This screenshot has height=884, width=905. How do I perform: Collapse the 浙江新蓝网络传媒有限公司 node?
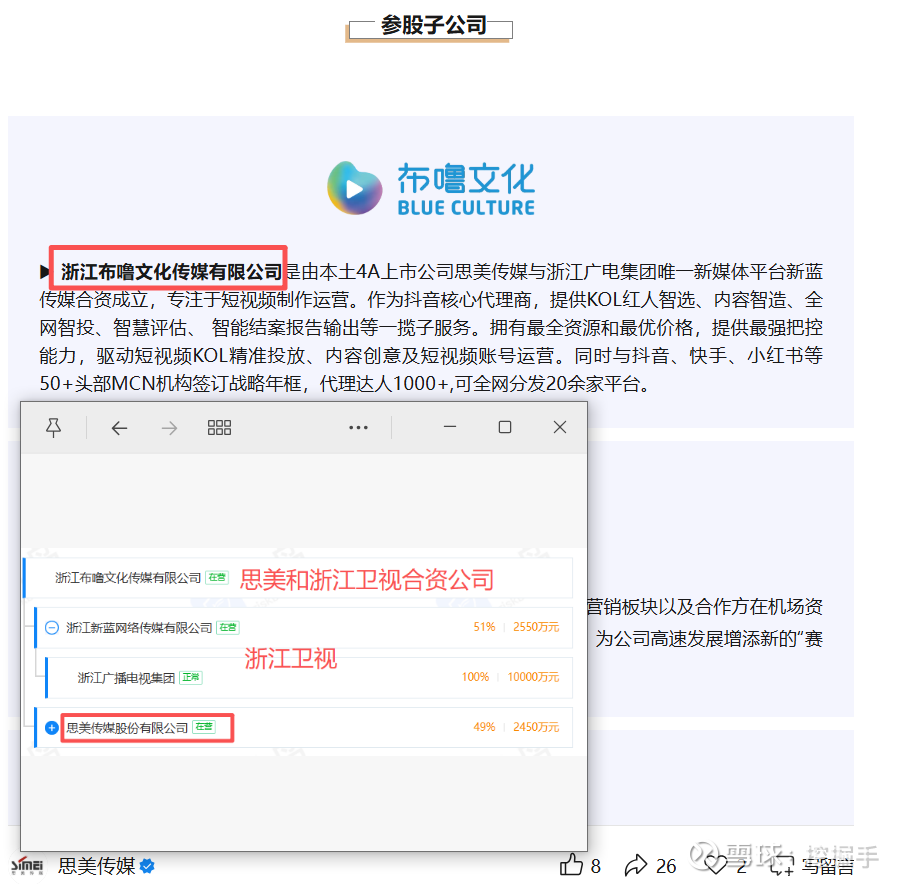pyautogui.click(x=52, y=627)
